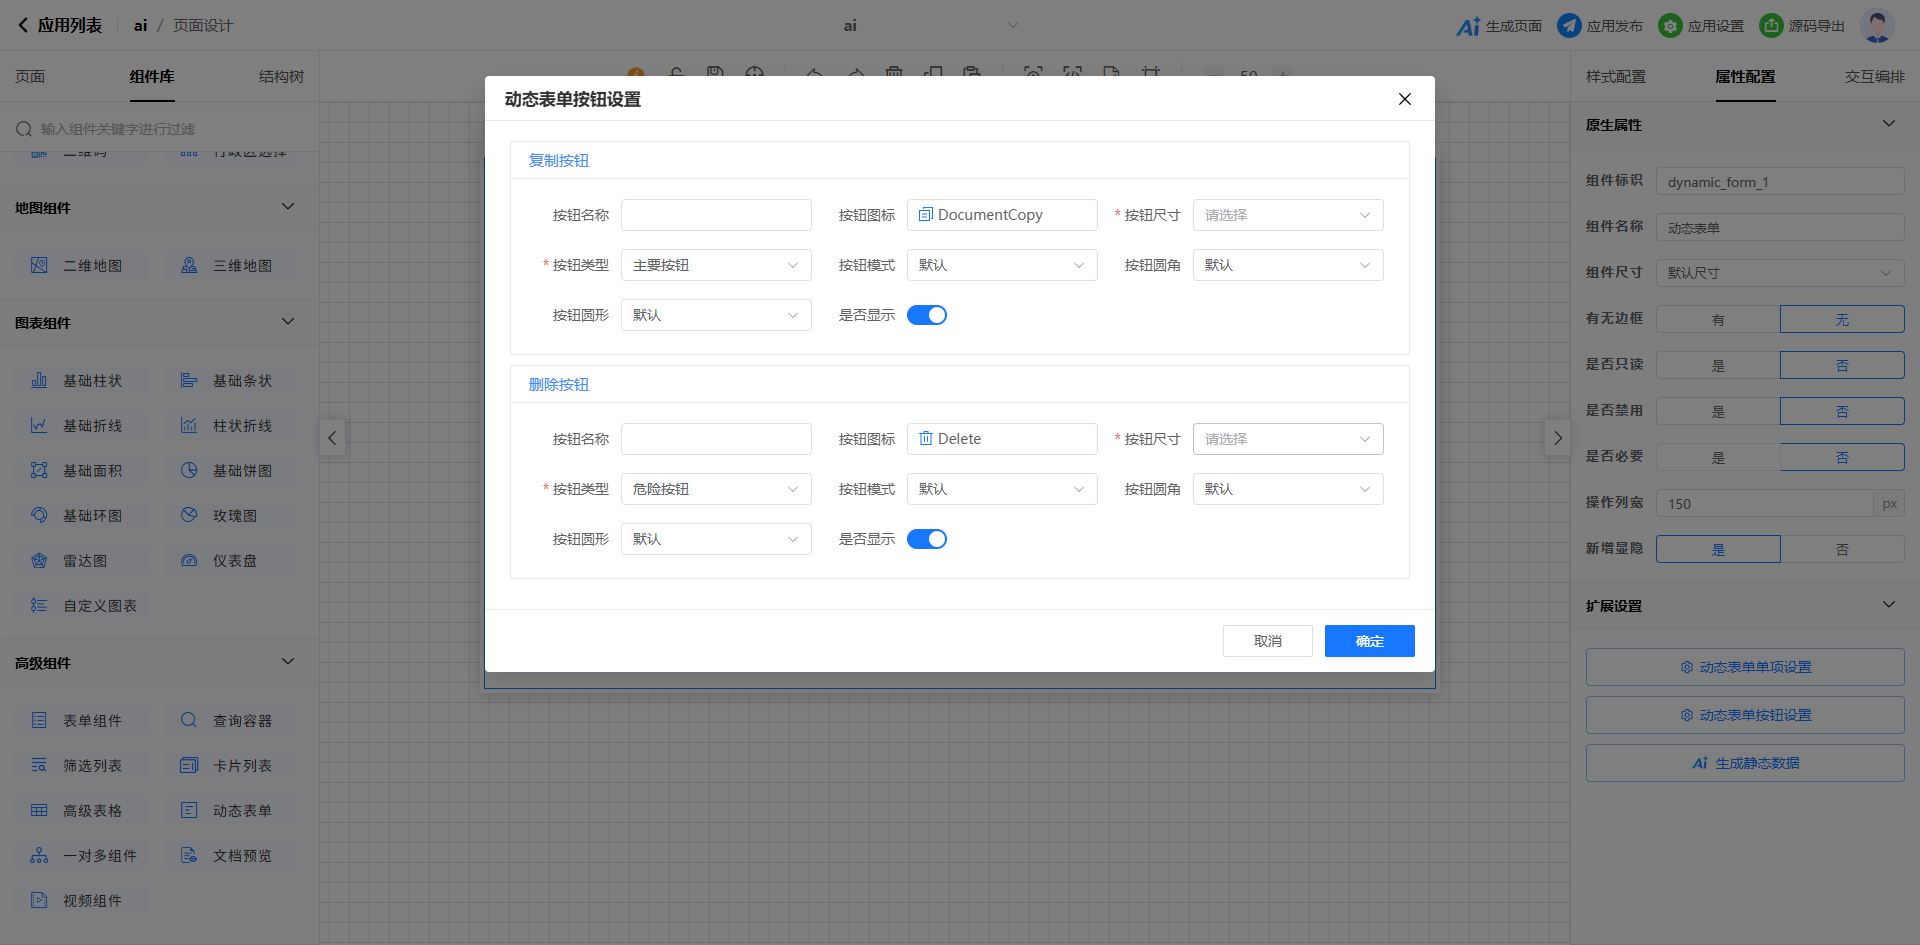1920x945 pixels.
Task: Click the user avatar in header
Action: [1876, 26]
